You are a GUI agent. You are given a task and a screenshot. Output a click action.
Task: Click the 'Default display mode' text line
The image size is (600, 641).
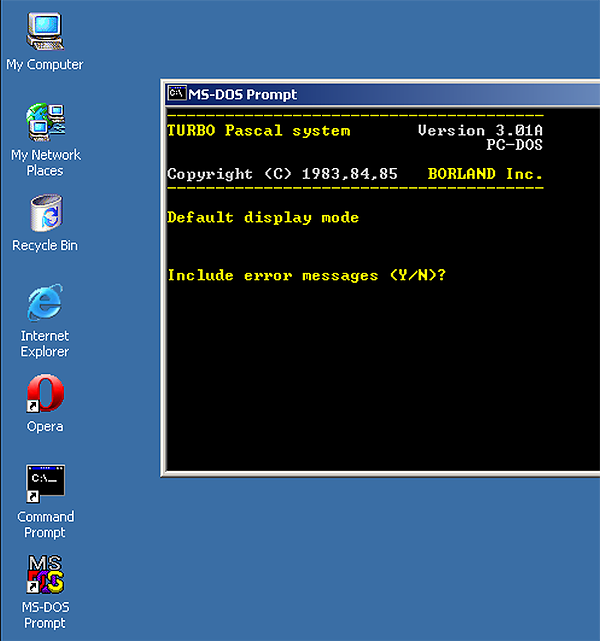point(263,217)
